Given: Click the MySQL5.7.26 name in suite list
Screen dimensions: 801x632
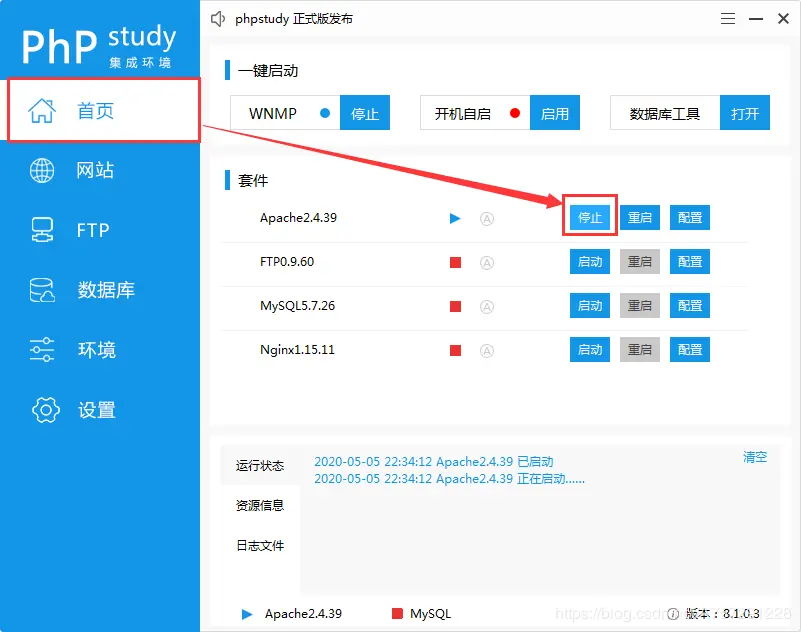Looking at the screenshot, I should [297, 306].
